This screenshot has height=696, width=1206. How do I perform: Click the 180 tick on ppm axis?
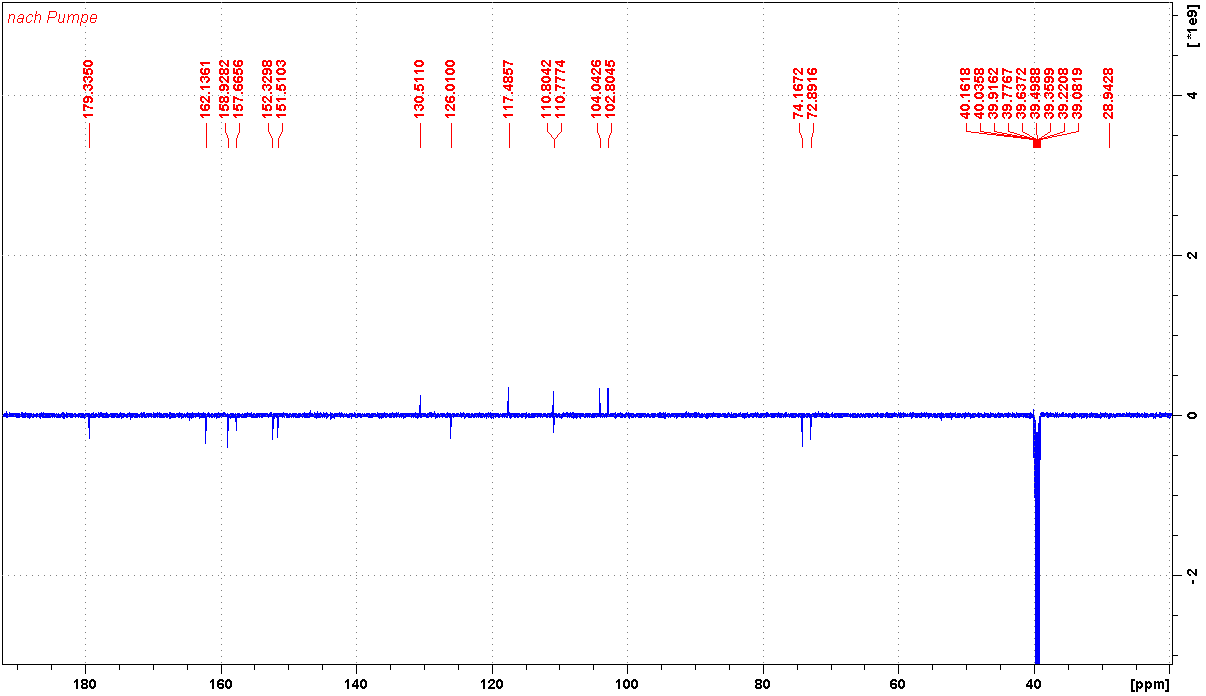[85, 685]
